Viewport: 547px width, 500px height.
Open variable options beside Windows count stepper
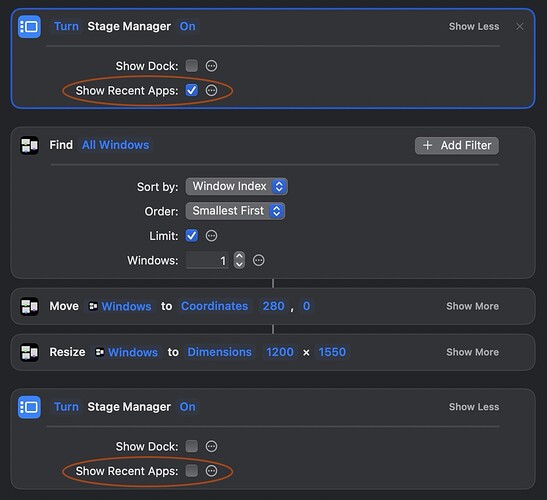(258, 260)
